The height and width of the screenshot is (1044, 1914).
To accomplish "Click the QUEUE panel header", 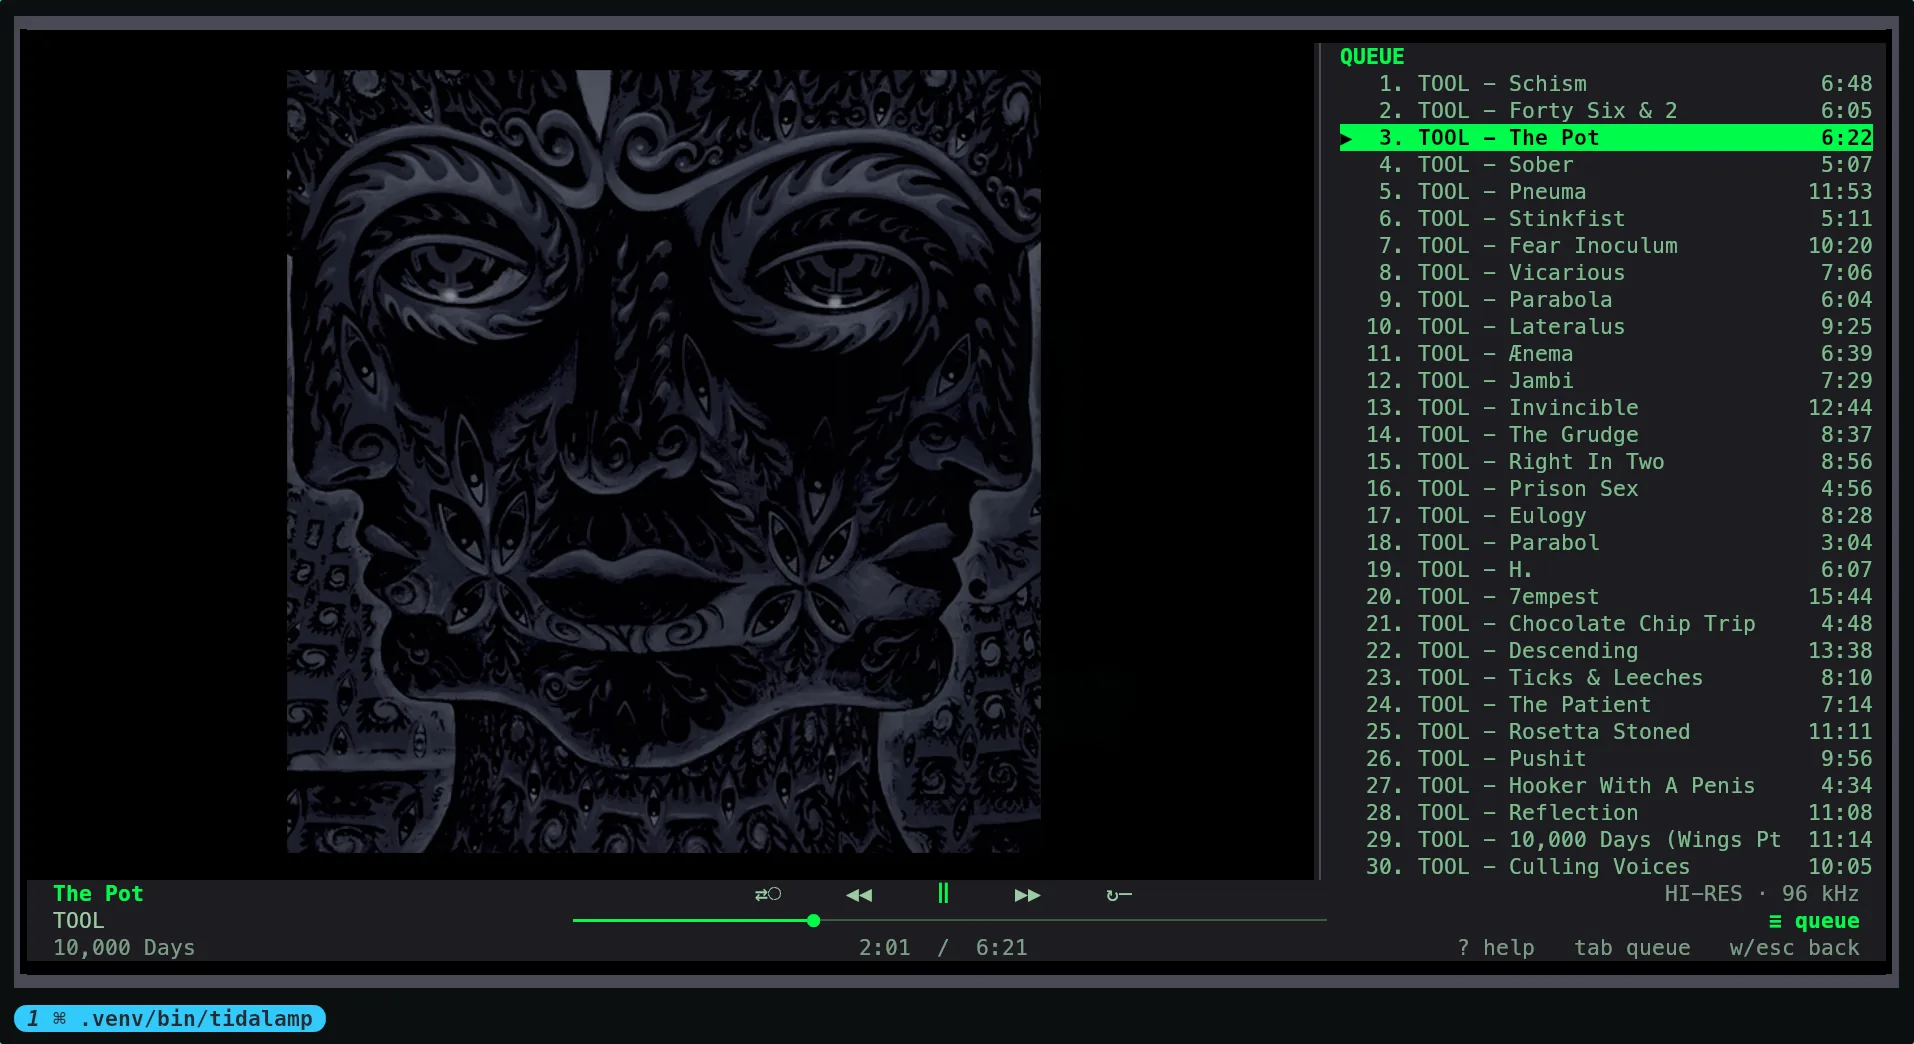I will [x=1372, y=57].
